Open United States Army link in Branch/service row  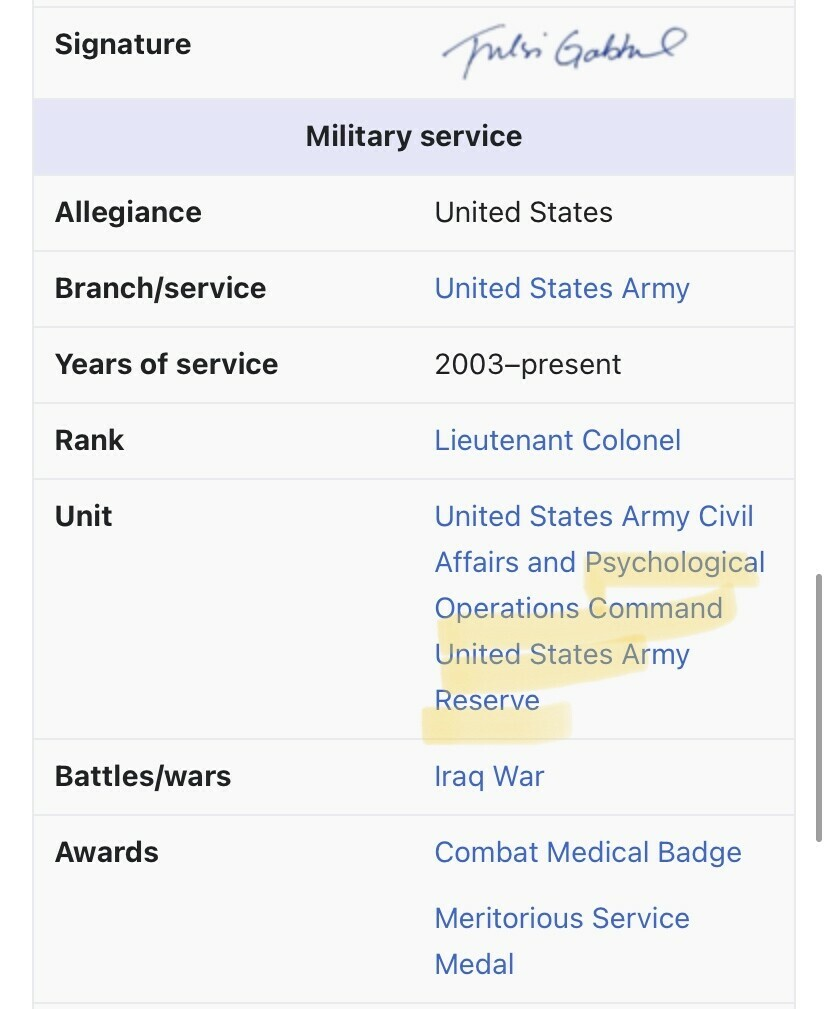coord(562,289)
